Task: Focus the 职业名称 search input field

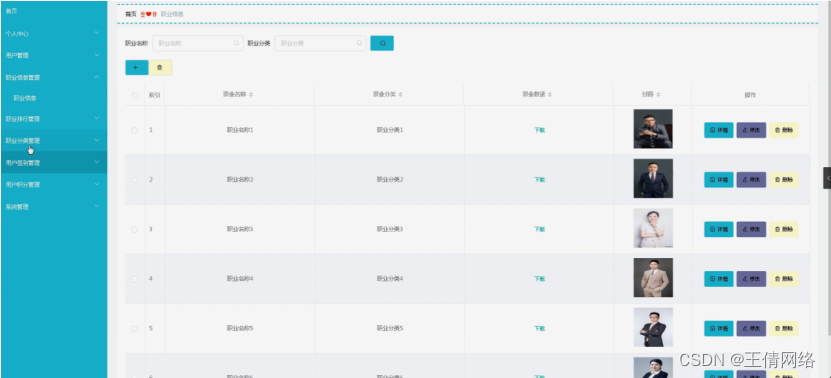Action: [198, 43]
